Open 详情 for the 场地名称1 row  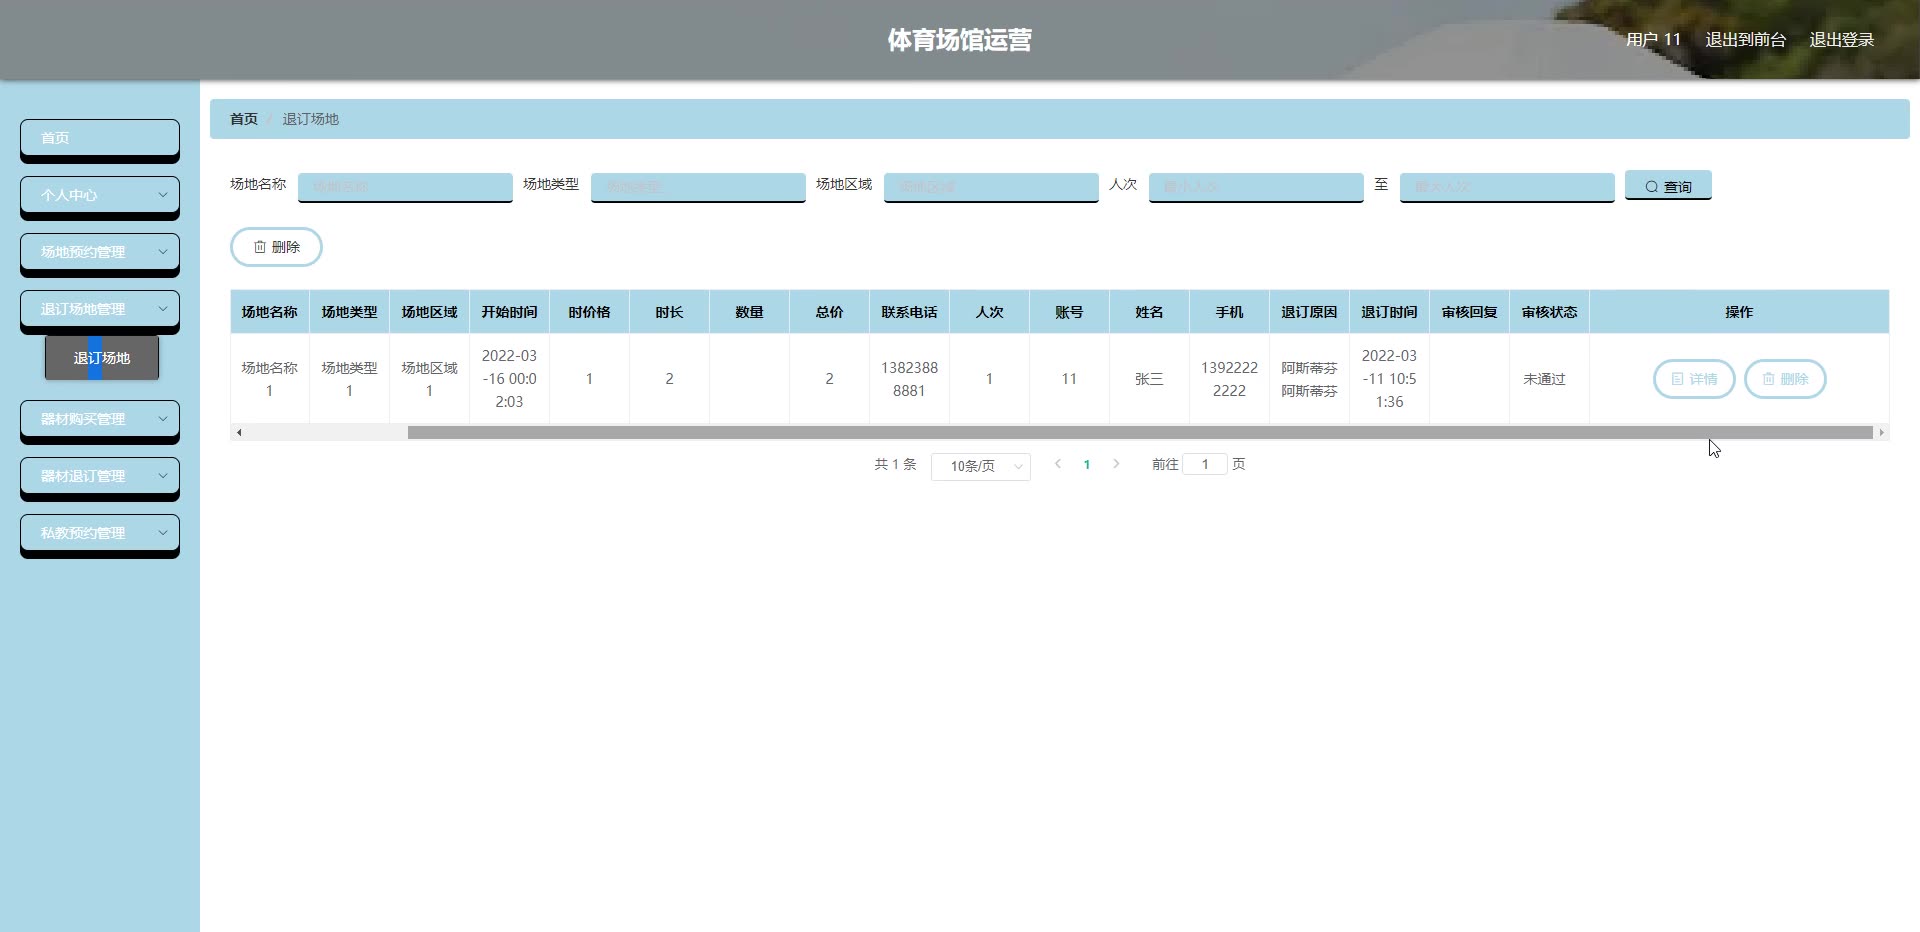(x=1694, y=379)
